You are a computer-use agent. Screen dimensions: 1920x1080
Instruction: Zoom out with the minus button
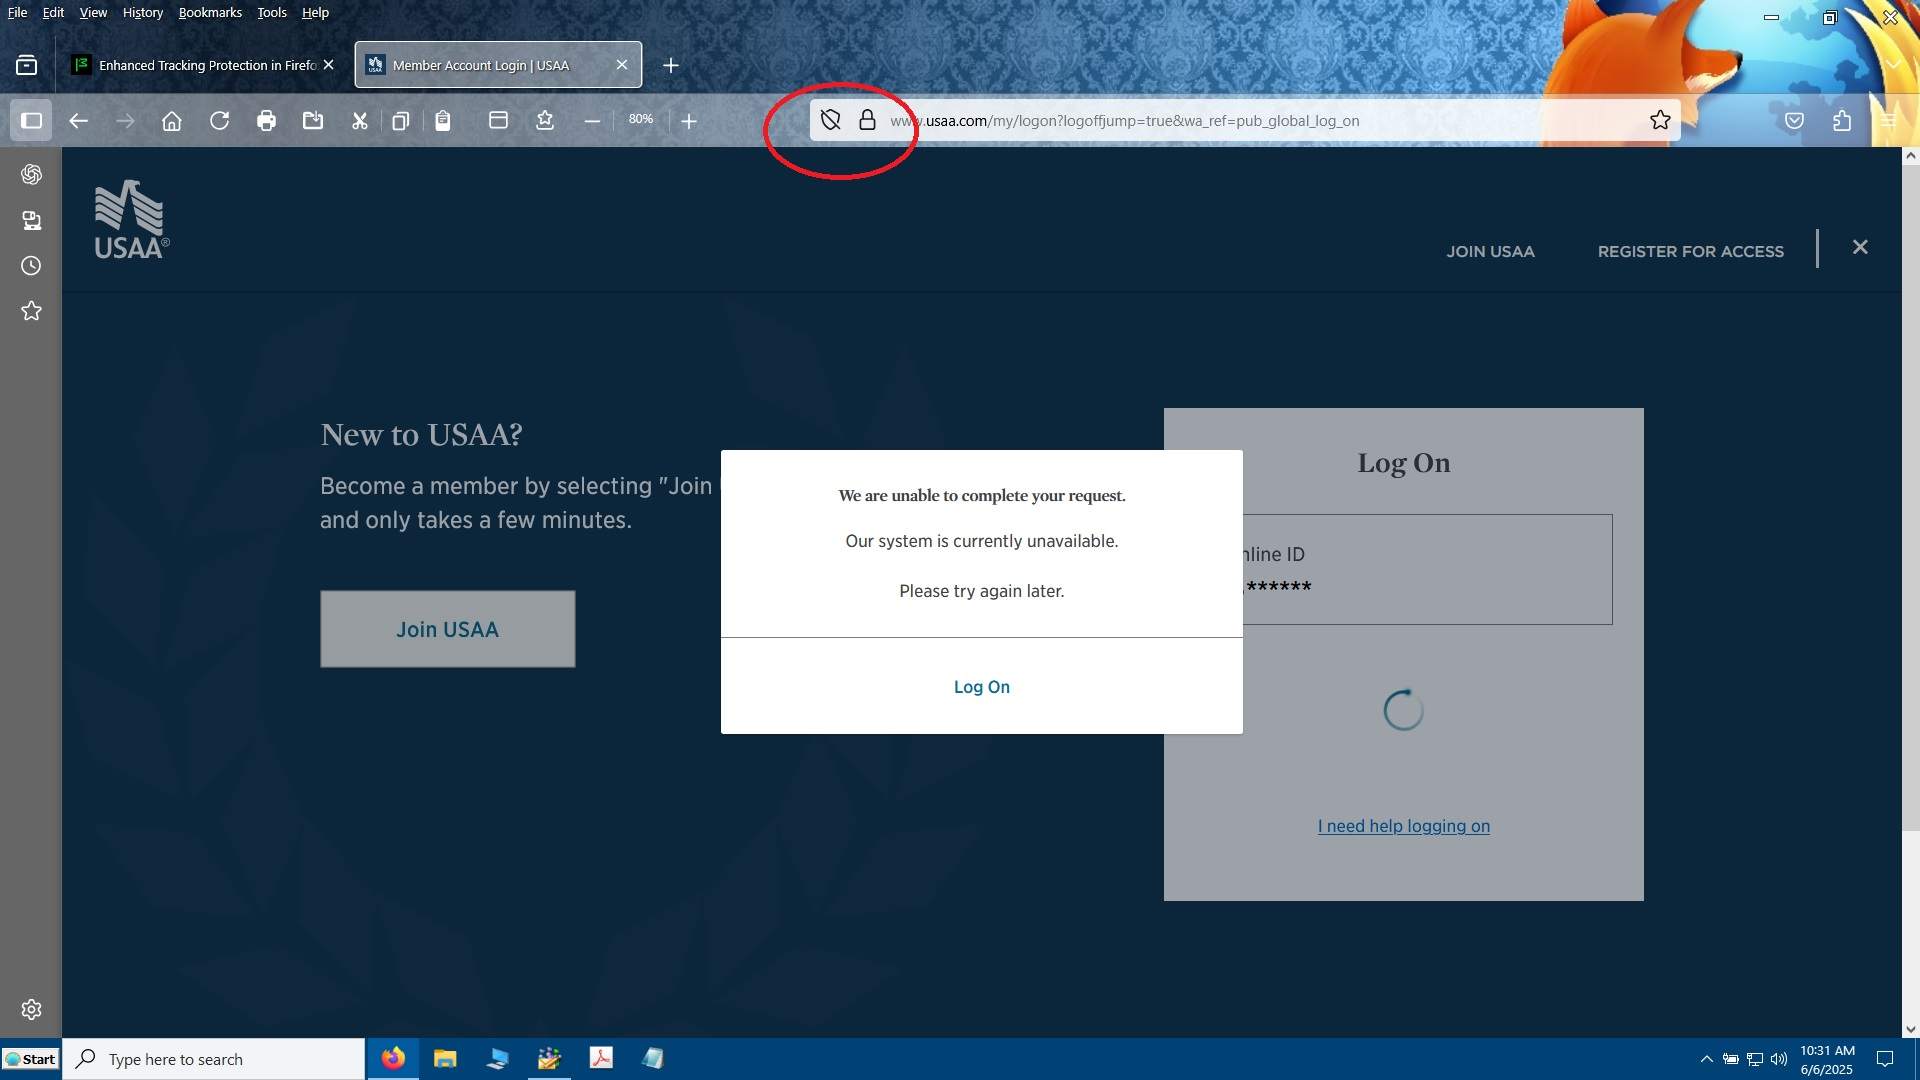click(x=592, y=121)
